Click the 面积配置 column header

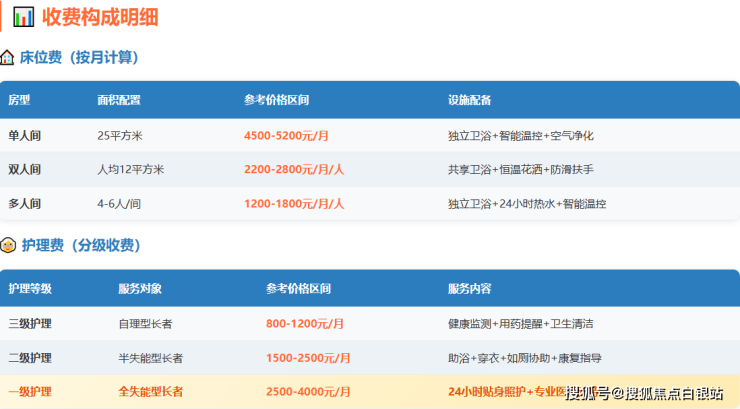(119, 100)
